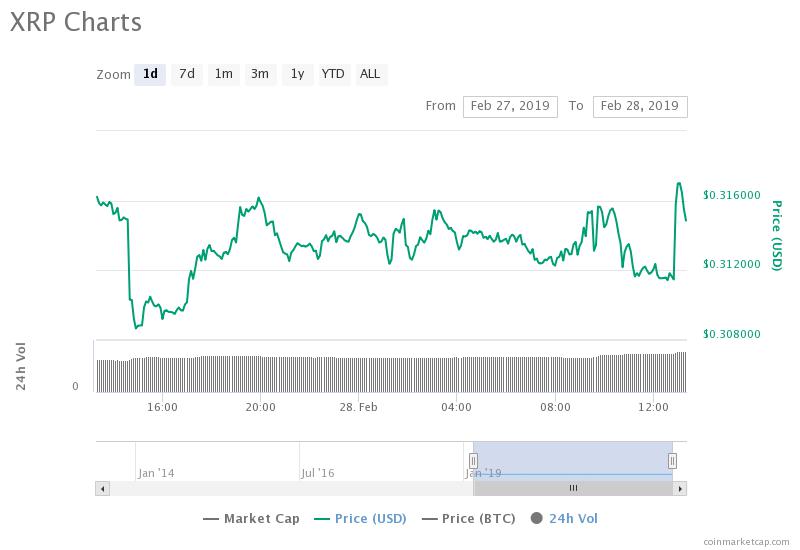Click the $0.308000 price axis label
Screen dimensions: 800x550
pyautogui.click(x=732, y=334)
